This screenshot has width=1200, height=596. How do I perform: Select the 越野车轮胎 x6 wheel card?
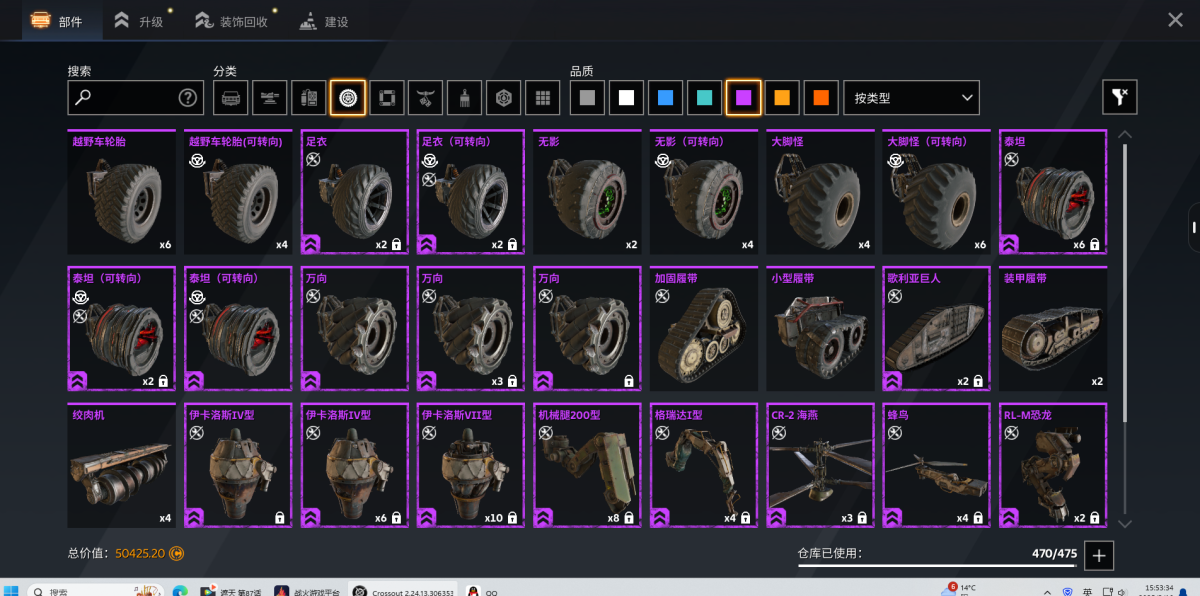tap(122, 192)
